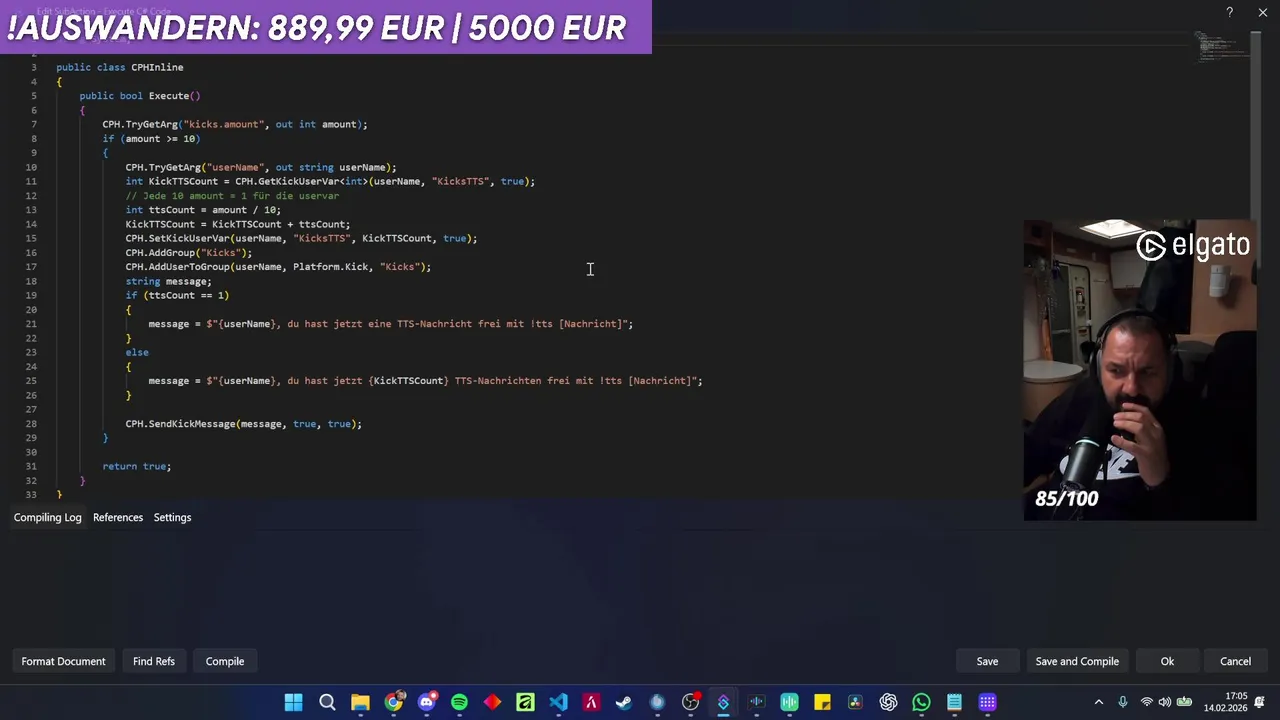This screenshot has width=1280, height=720.
Task: Click the microphone system tray icon
Action: [x=1123, y=702]
